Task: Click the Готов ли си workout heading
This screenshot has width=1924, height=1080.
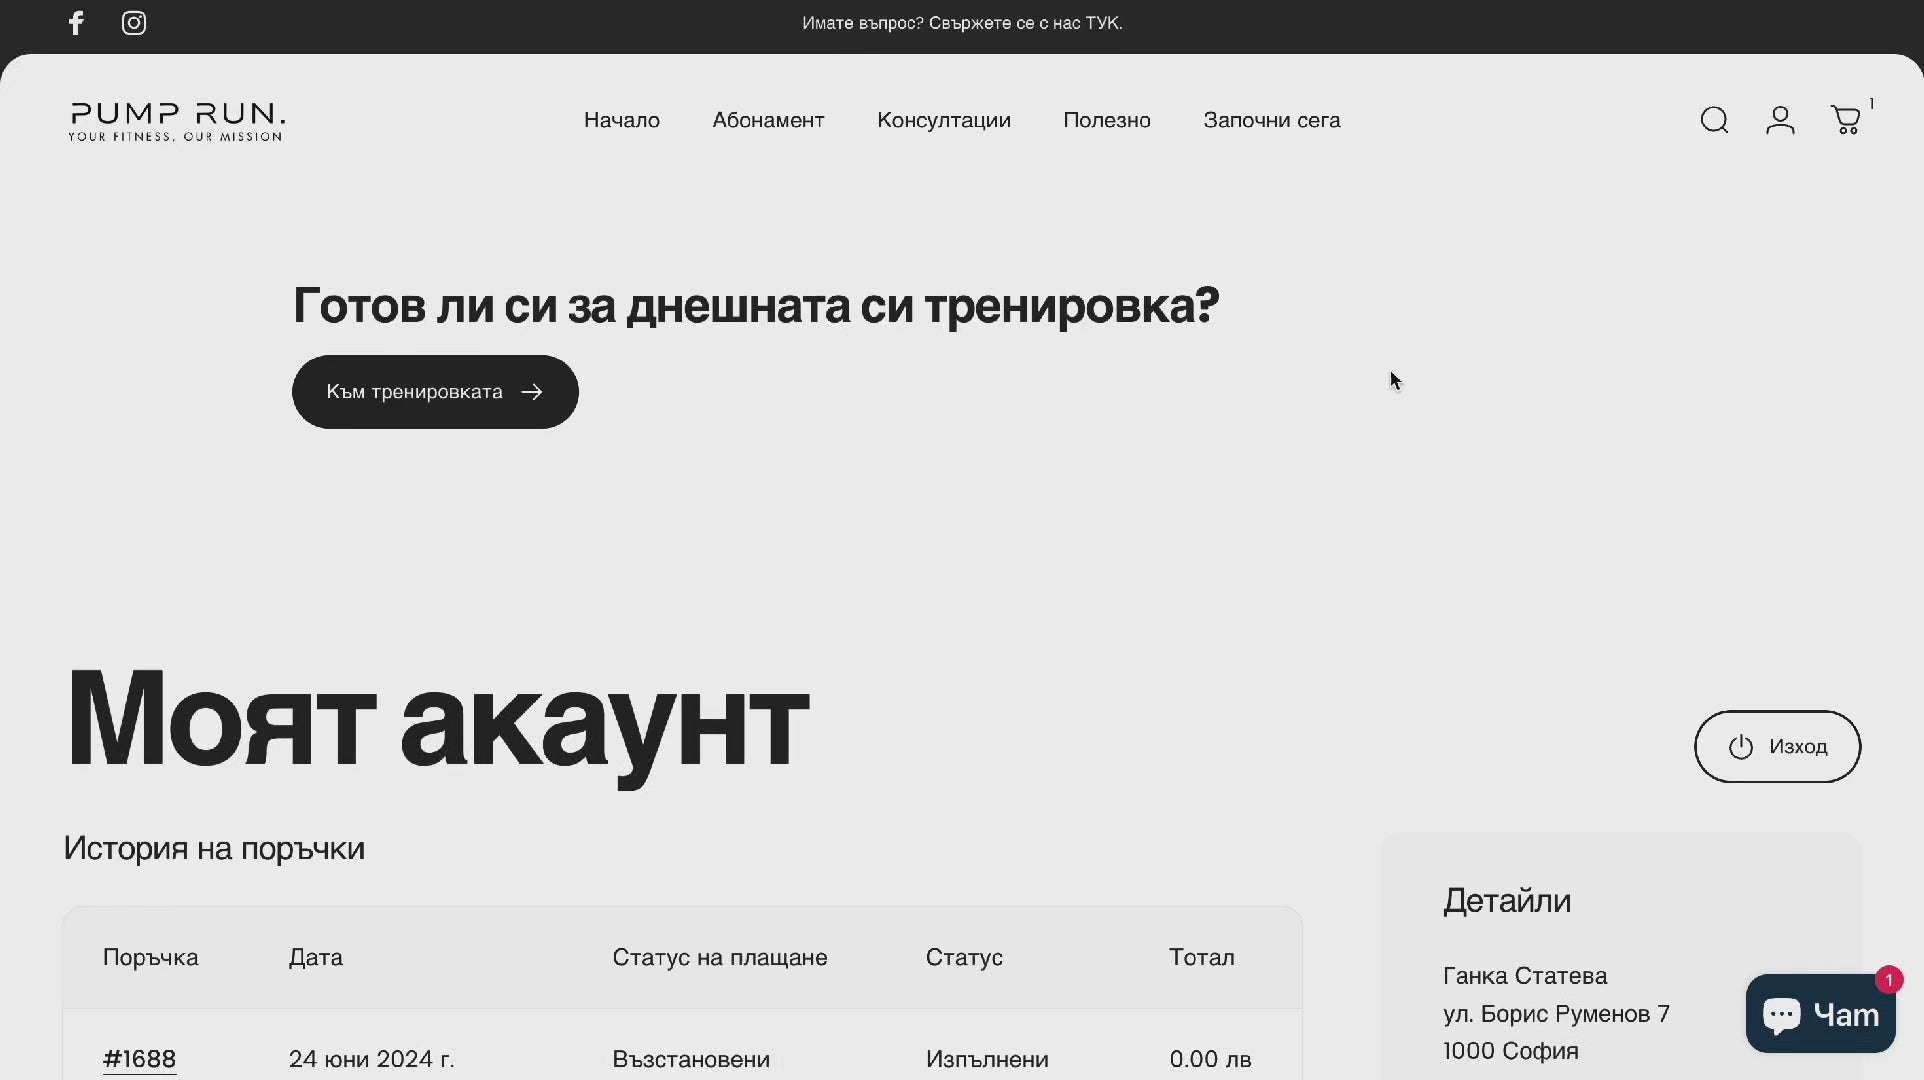Action: coord(756,305)
